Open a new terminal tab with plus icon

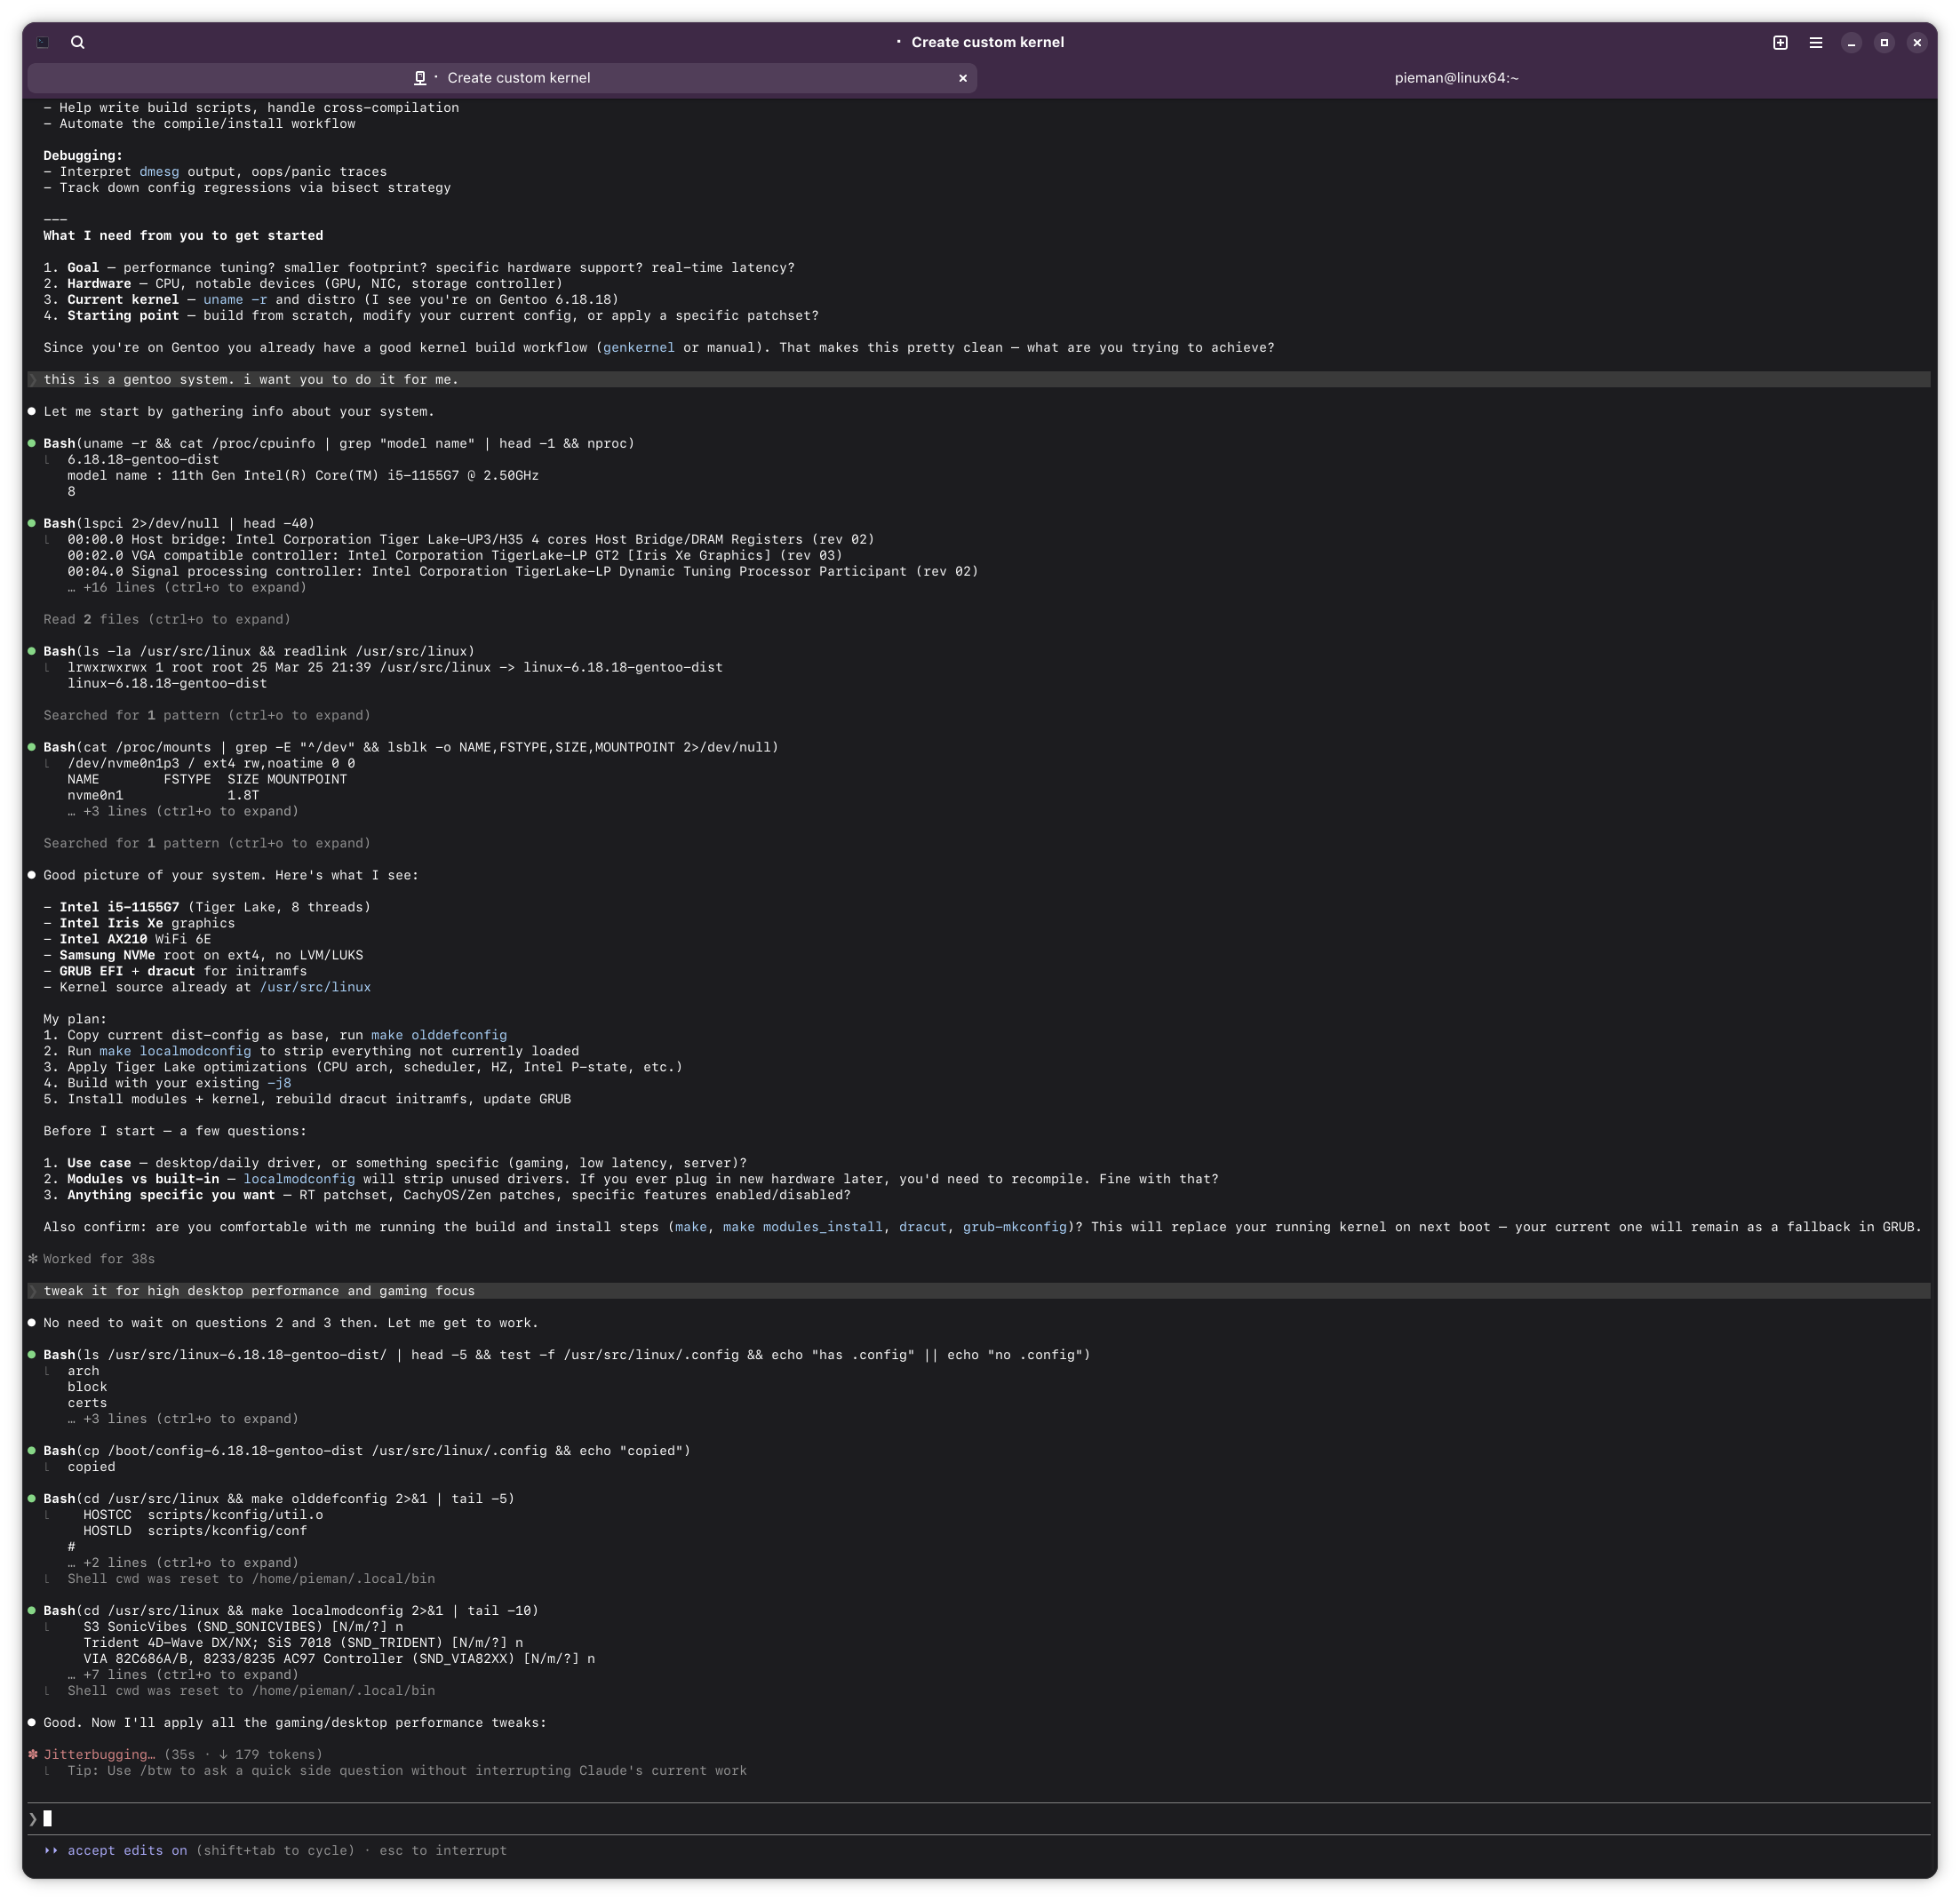[1780, 42]
